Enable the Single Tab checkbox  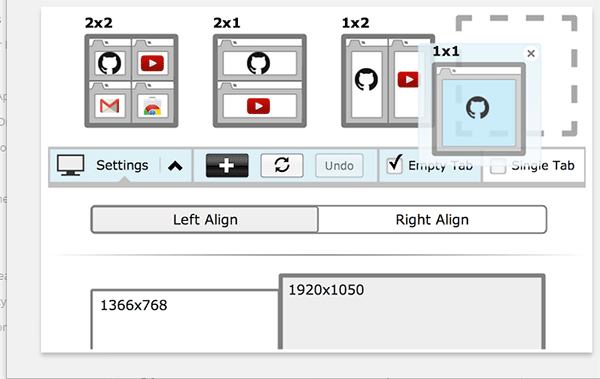(498, 166)
